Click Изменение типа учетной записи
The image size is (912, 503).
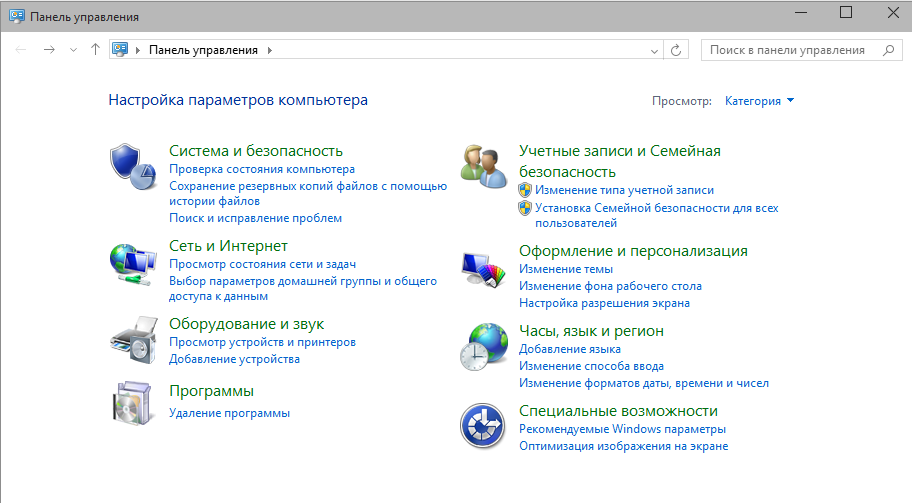tap(624, 190)
